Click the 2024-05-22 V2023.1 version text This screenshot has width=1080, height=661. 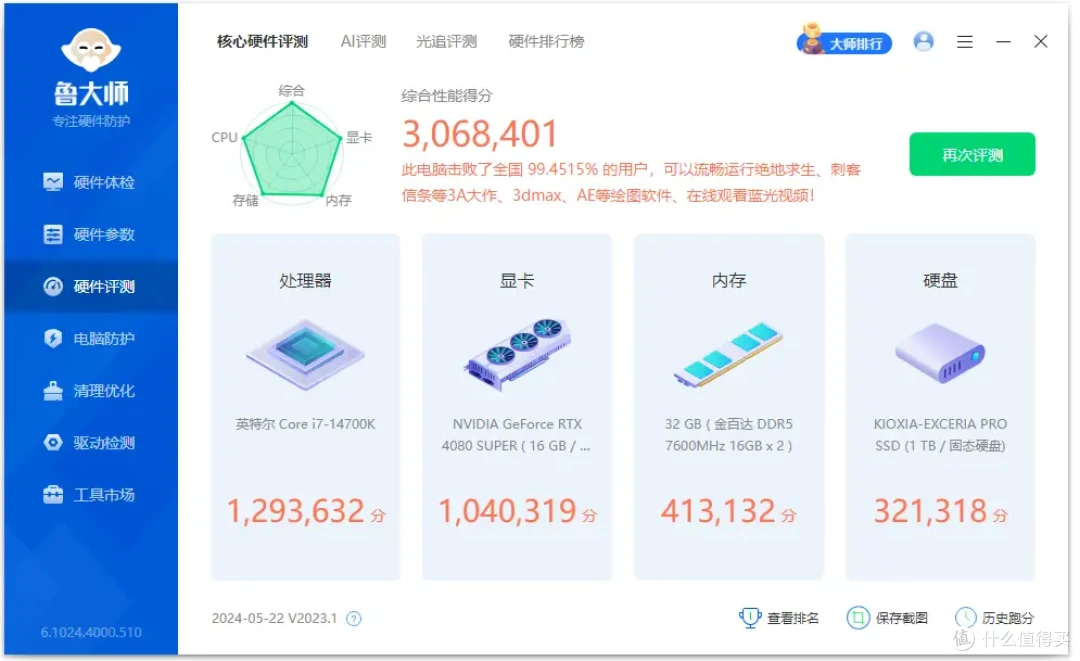(274, 618)
